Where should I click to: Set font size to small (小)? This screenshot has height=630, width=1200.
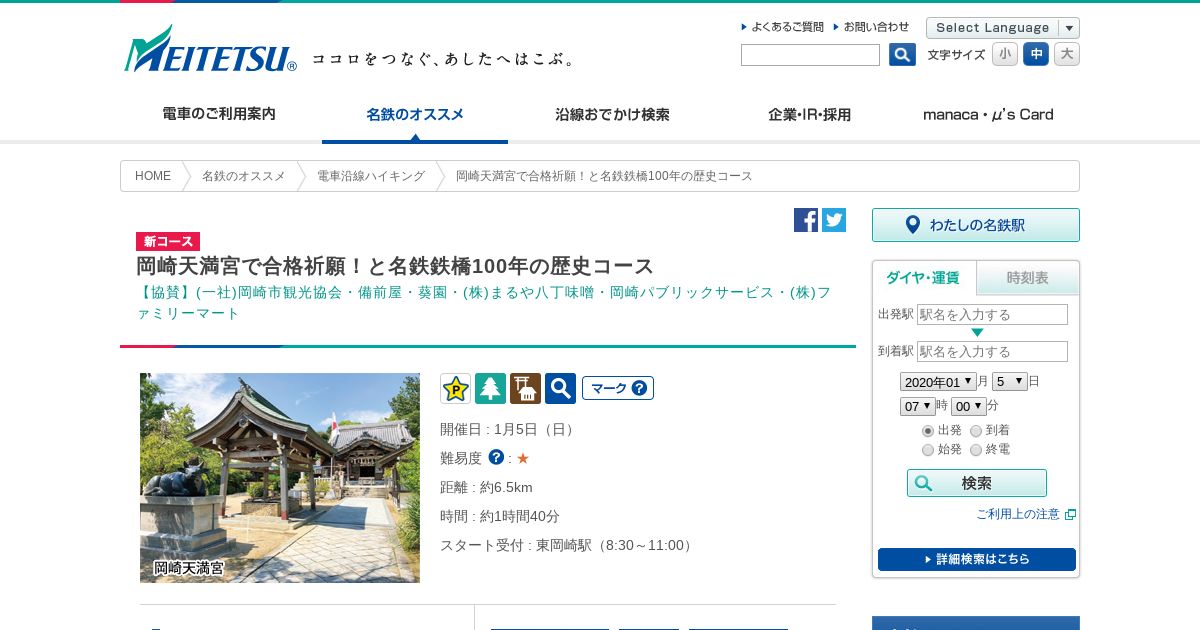[1005, 54]
